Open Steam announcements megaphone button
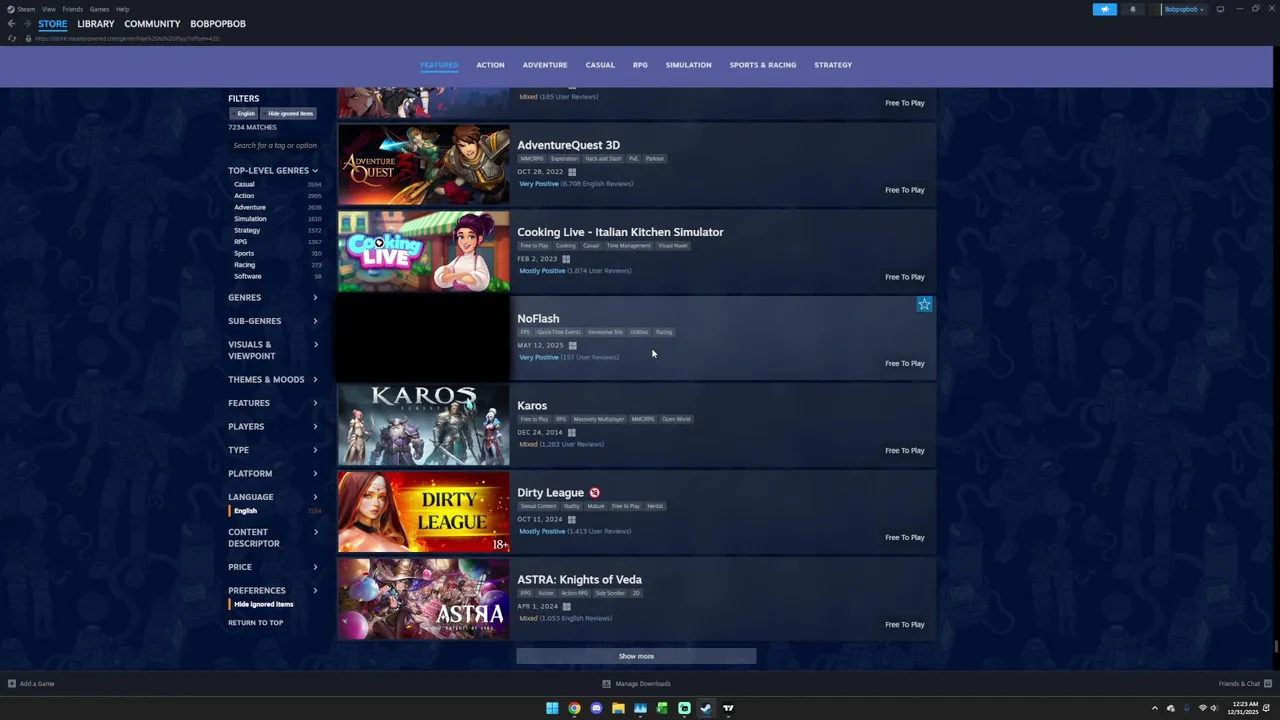This screenshot has width=1280, height=720. pos(1104,9)
